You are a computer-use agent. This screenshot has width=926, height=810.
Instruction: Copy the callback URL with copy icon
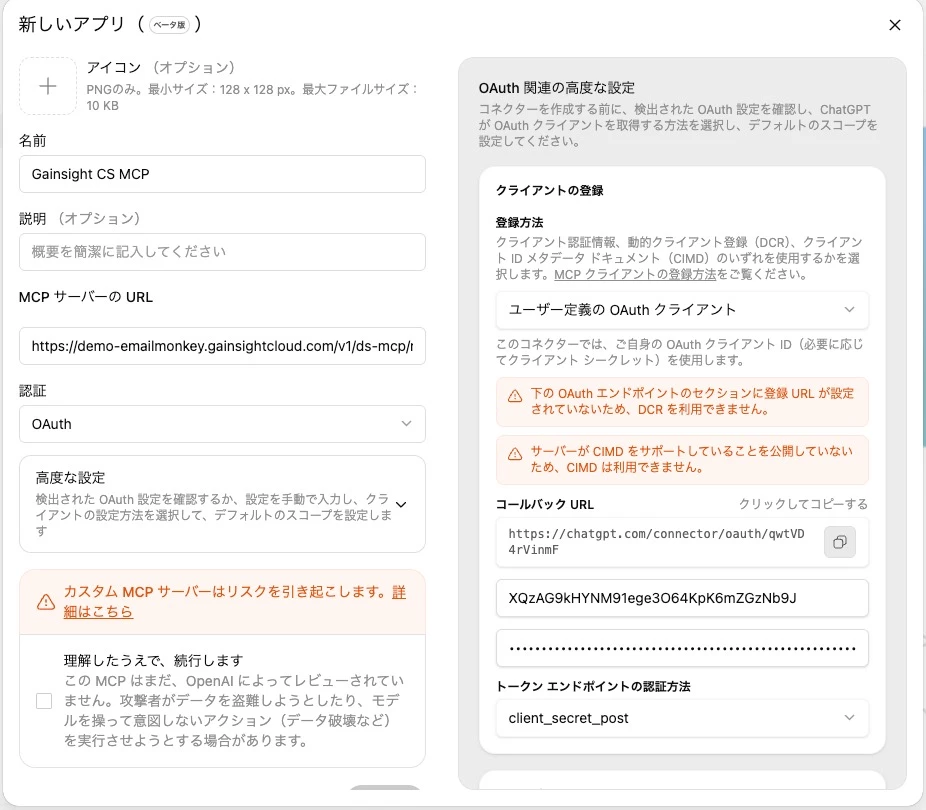[839, 542]
